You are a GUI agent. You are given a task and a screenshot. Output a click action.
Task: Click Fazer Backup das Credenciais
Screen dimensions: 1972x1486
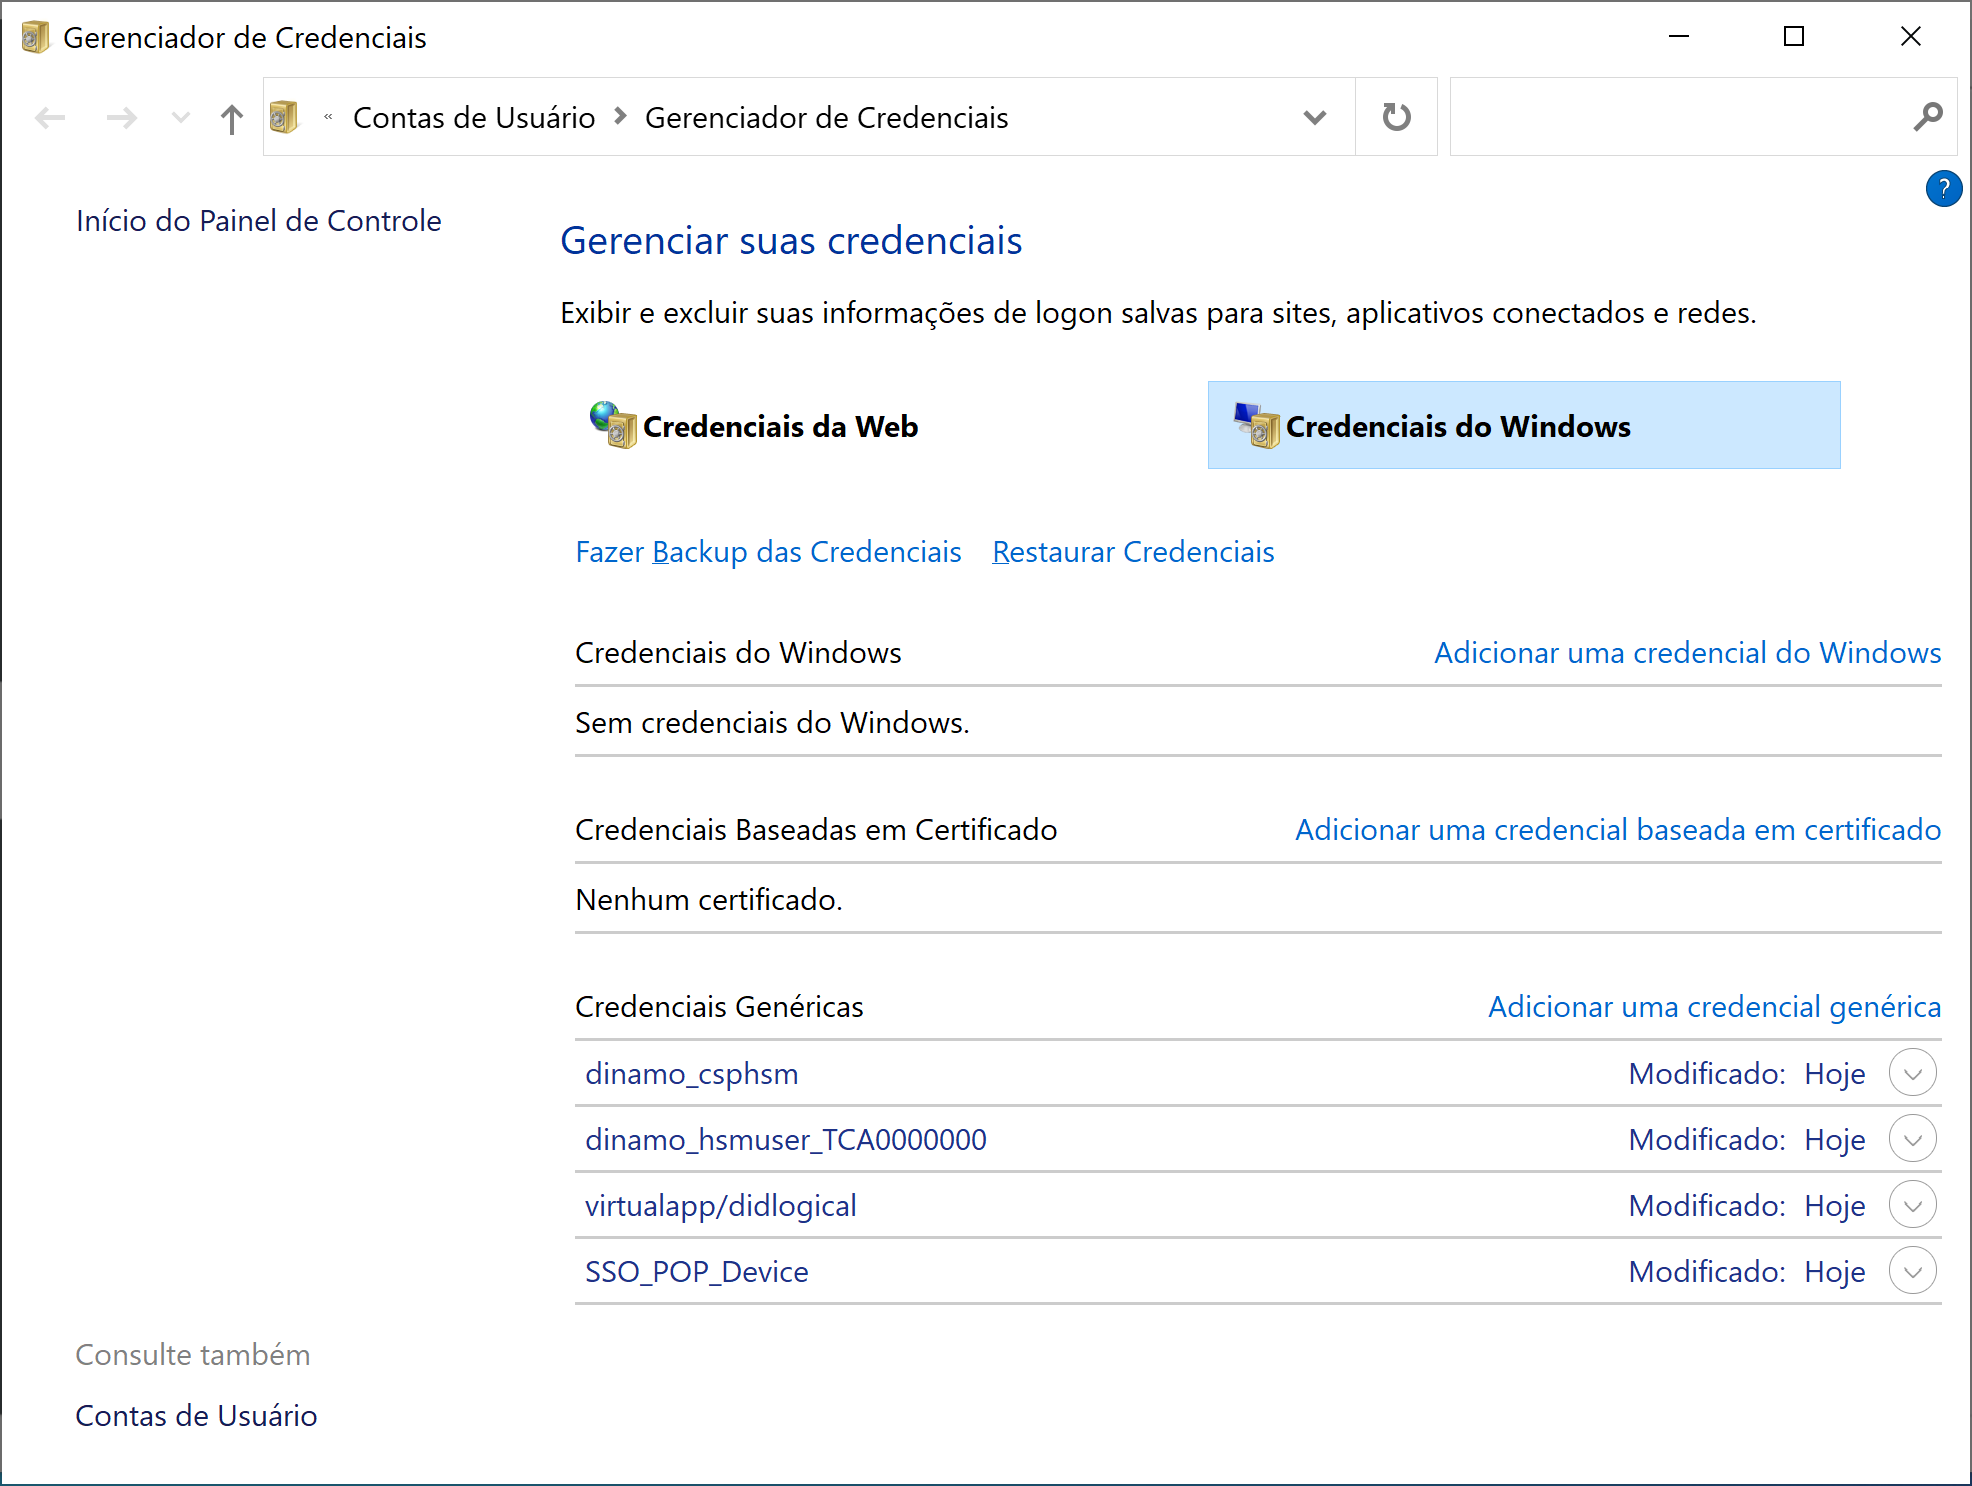(768, 552)
